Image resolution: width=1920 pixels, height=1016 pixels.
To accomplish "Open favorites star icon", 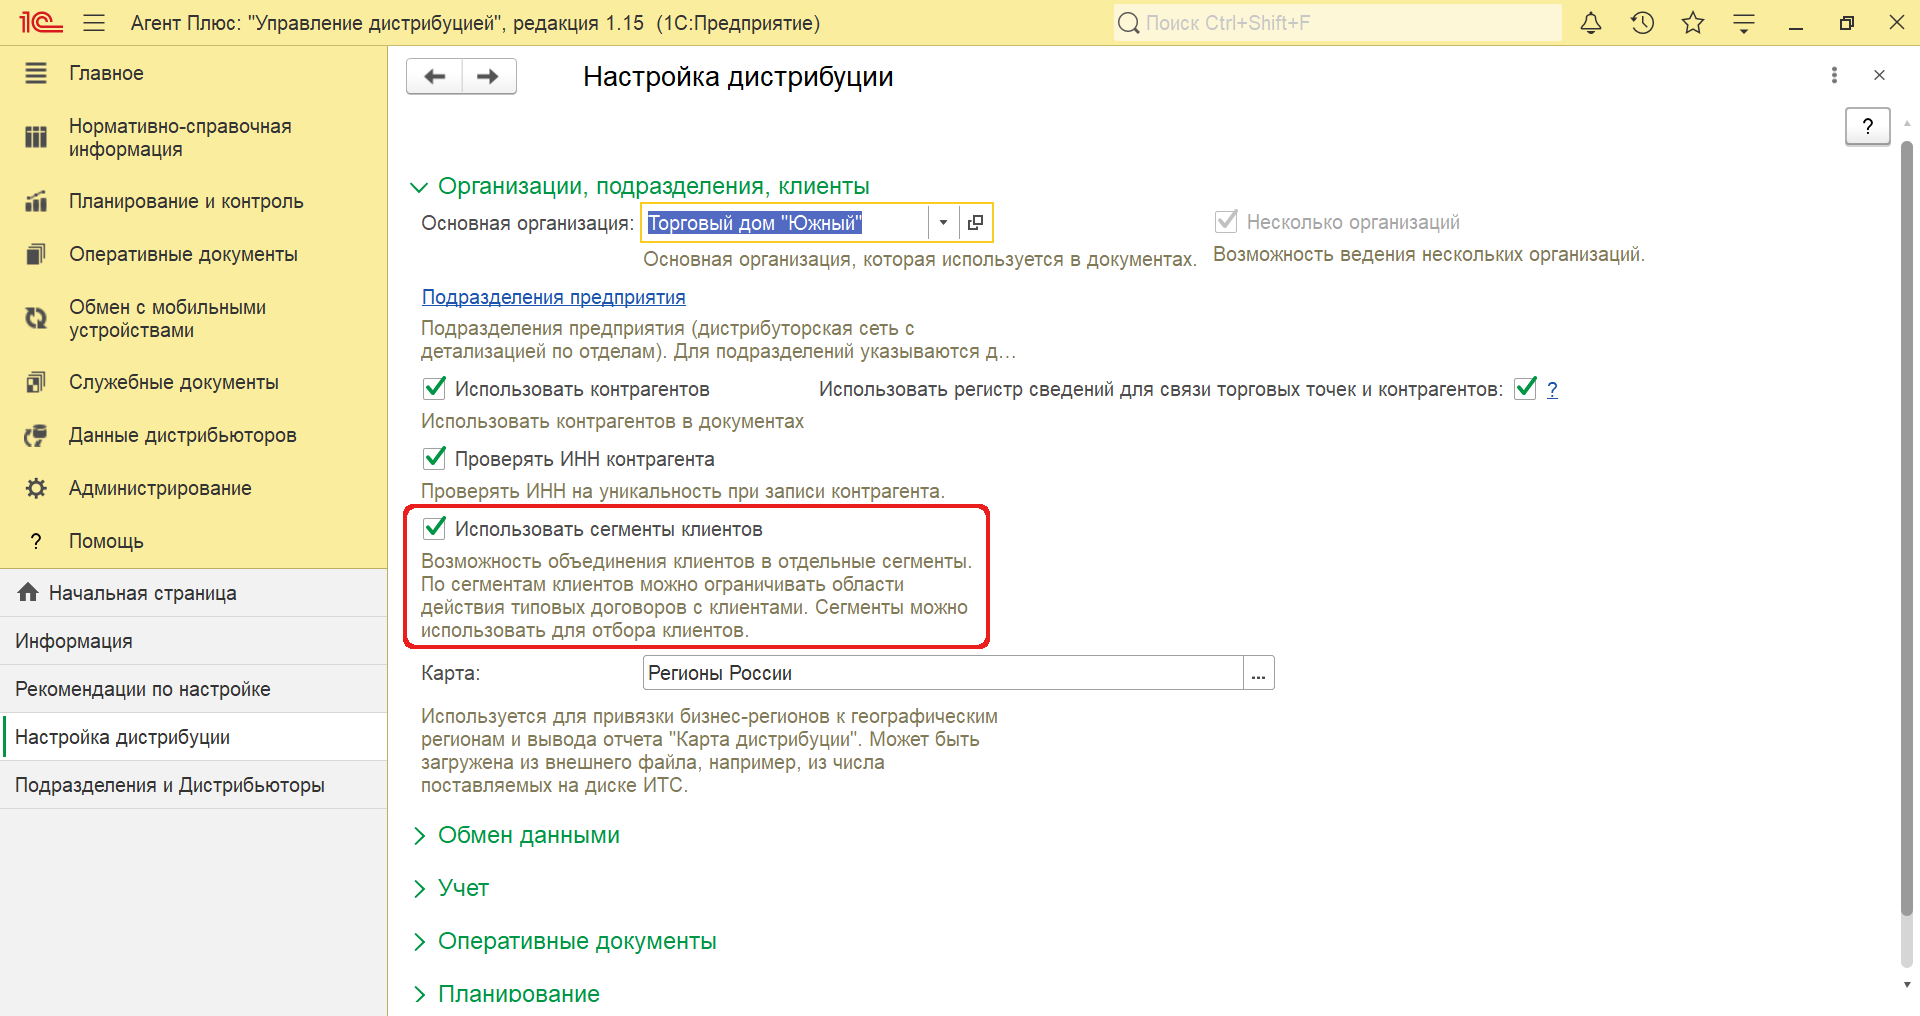I will pyautogui.click(x=1693, y=22).
